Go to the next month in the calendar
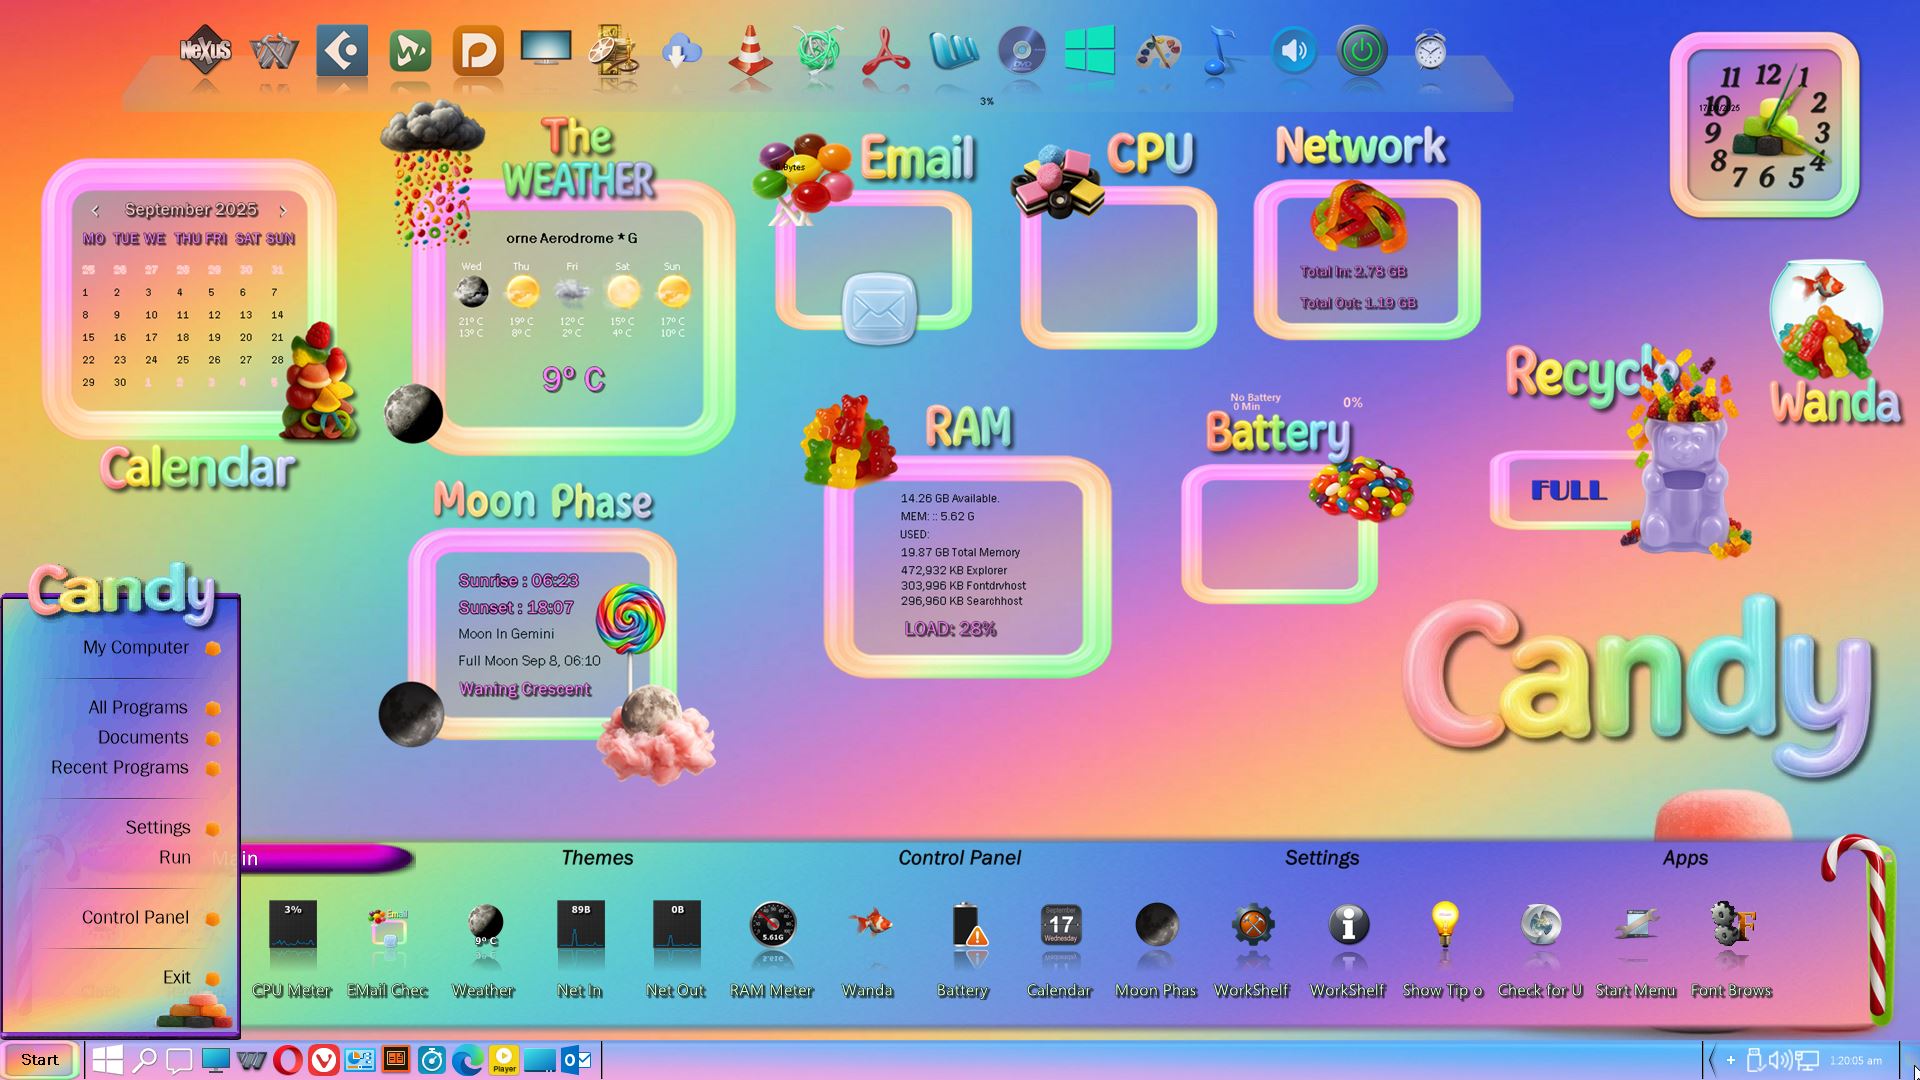Screen dimensions: 1920x1080 (x=283, y=210)
